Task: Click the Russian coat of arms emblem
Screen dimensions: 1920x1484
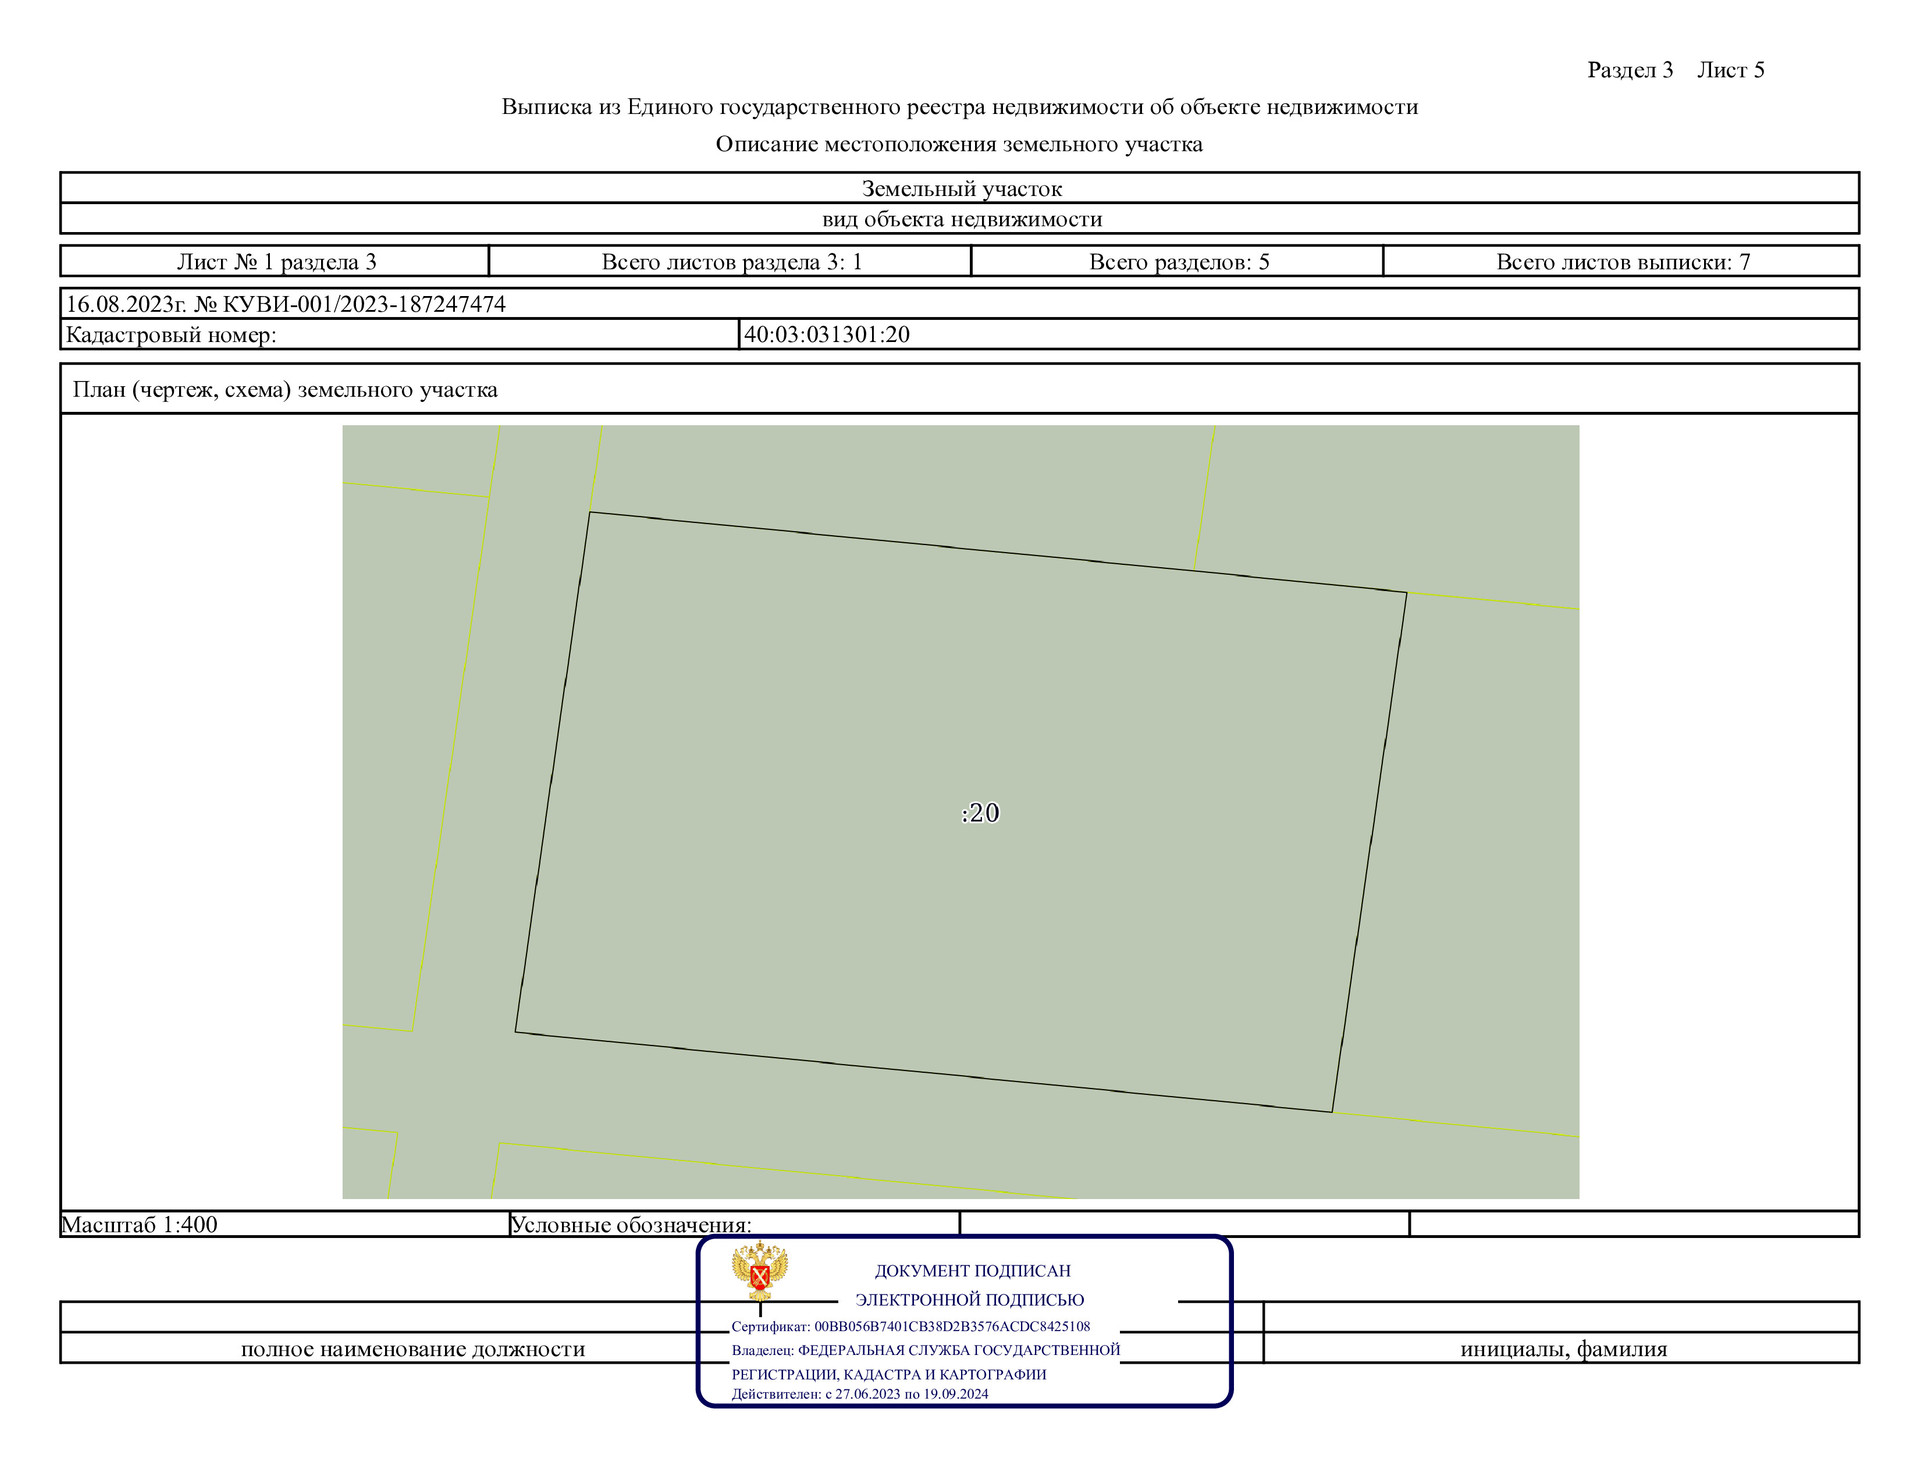Action: pos(759,1271)
